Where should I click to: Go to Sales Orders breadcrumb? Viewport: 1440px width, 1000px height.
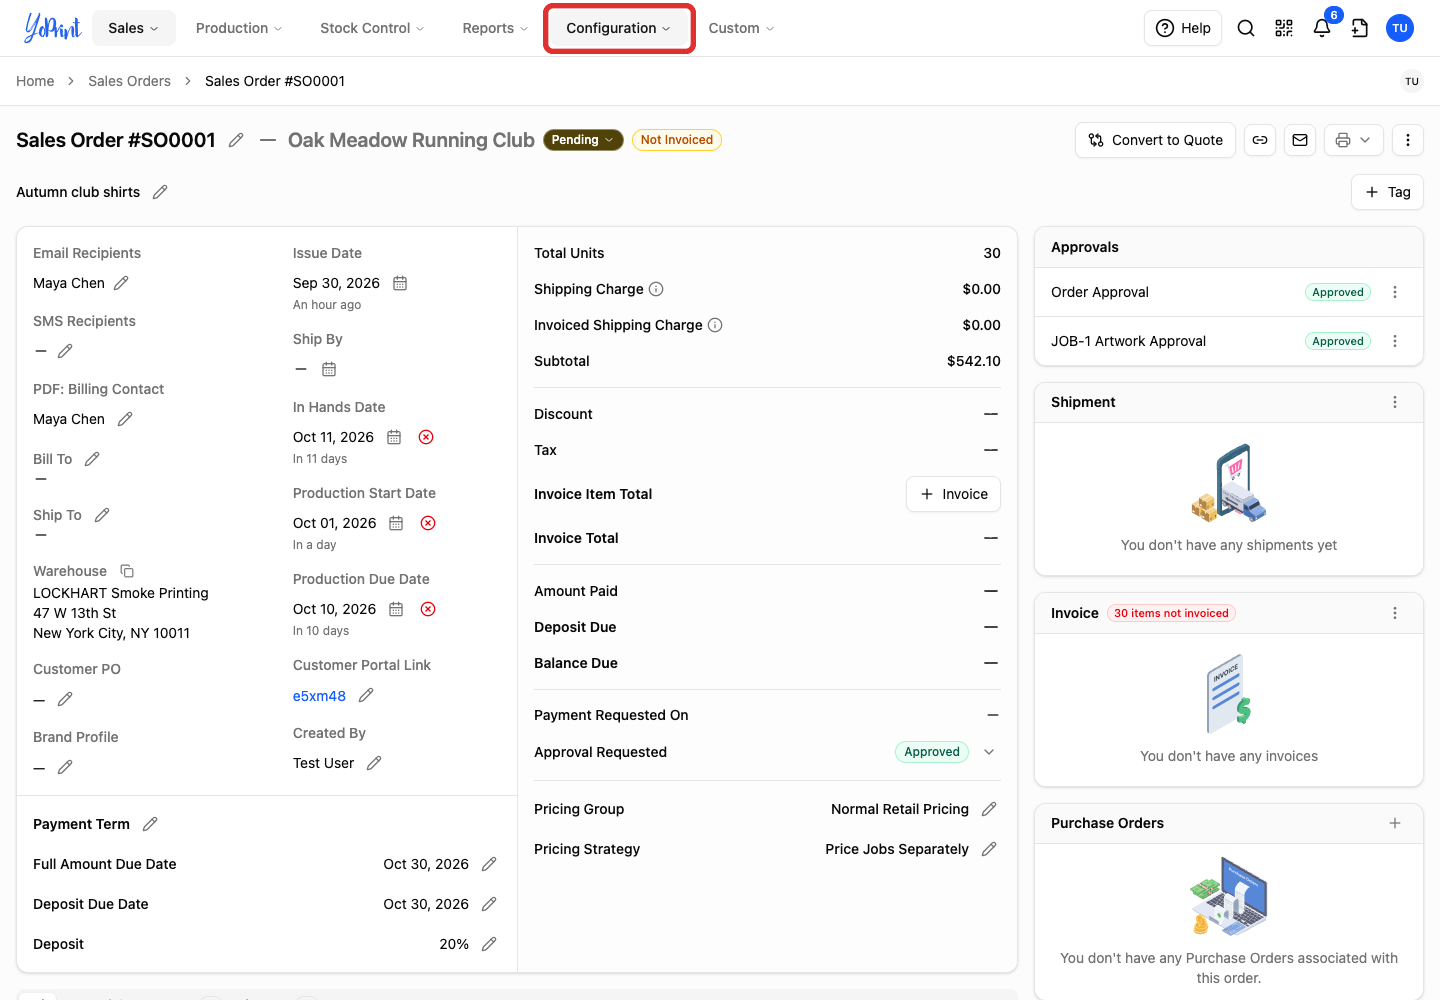(x=129, y=81)
